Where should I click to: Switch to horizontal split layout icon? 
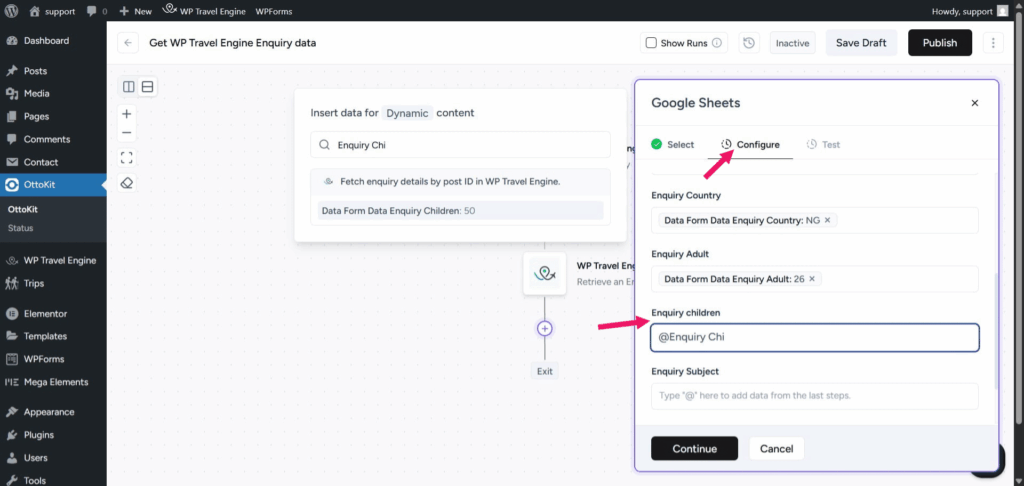(x=148, y=86)
